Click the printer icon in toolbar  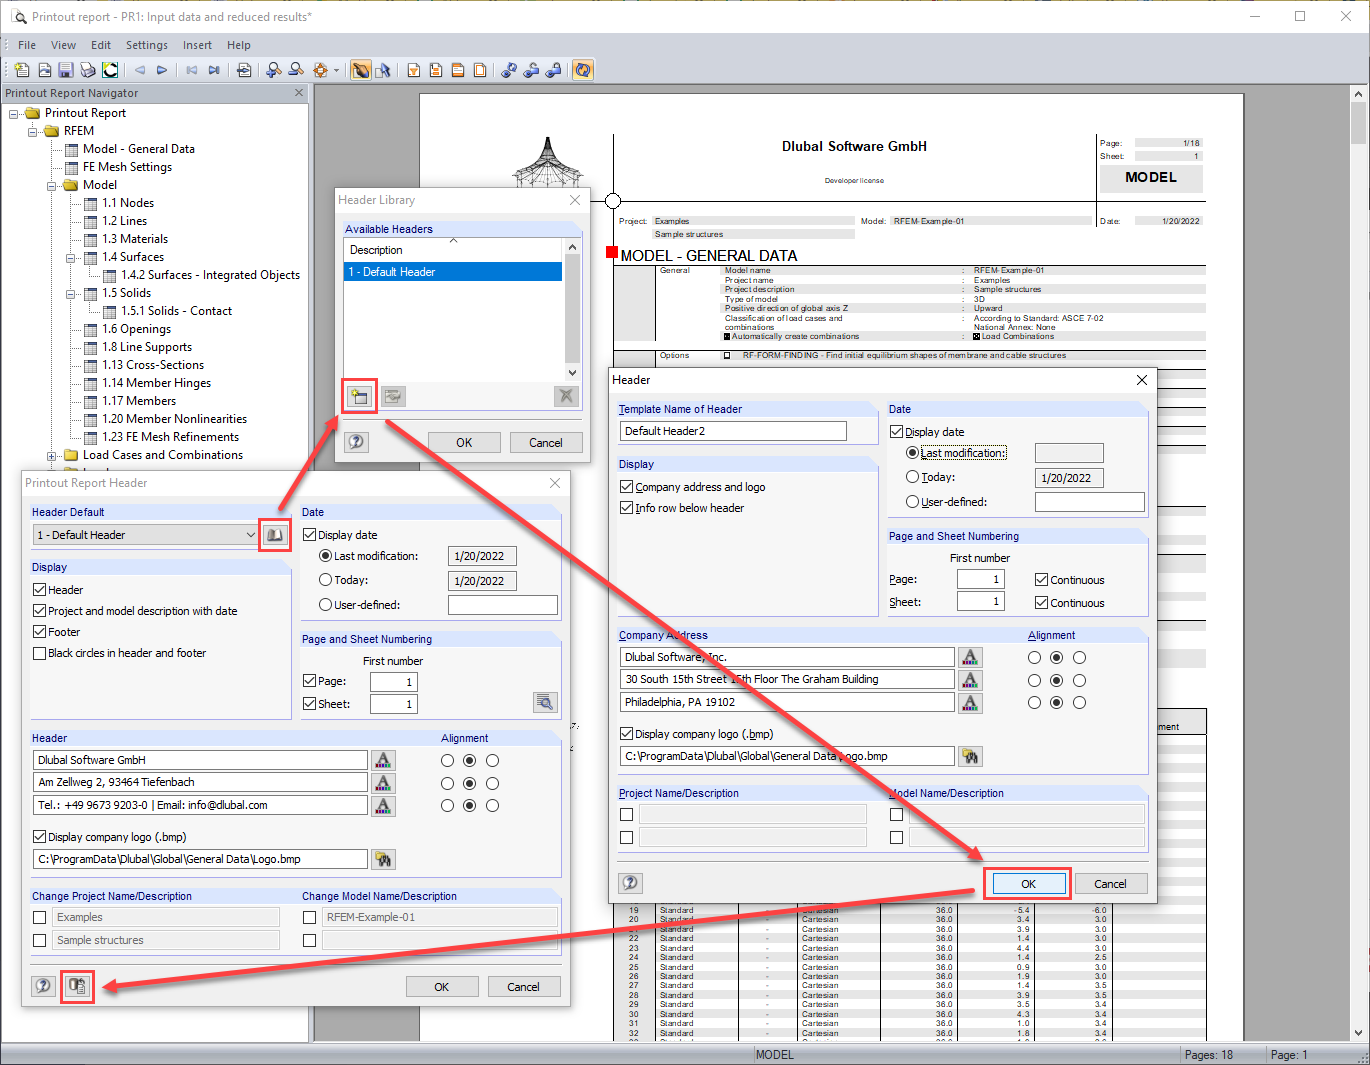[x=88, y=70]
